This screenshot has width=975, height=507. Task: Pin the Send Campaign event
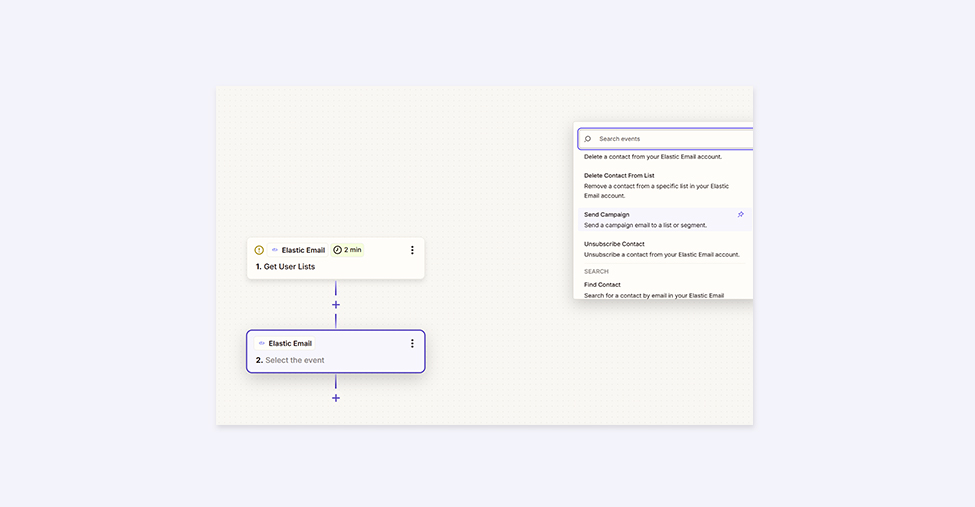[x=740, y=214]
